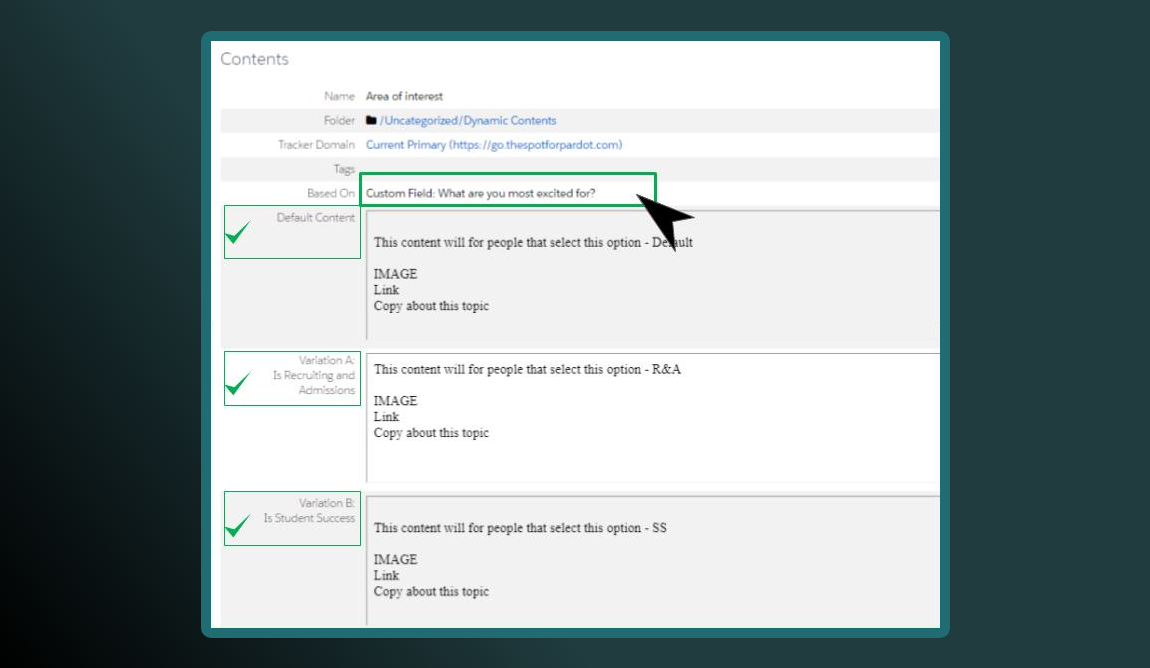Click the checkmark for Variation B

(242, 524)
